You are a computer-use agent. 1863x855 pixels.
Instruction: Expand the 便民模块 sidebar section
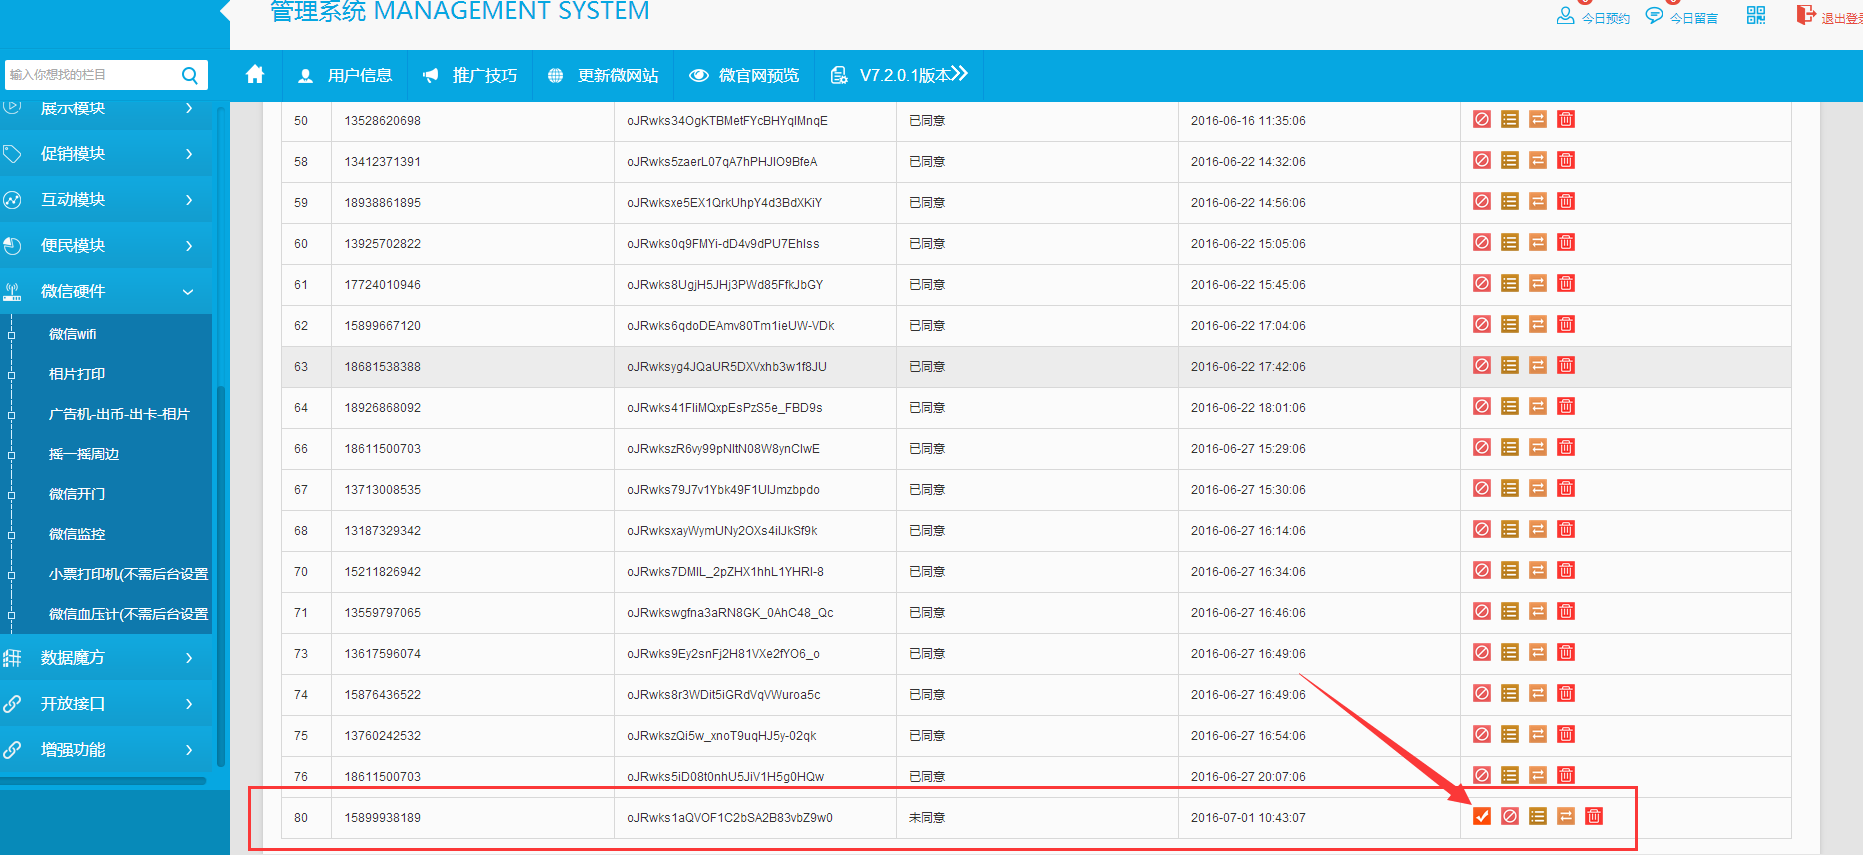coord(106,246)
